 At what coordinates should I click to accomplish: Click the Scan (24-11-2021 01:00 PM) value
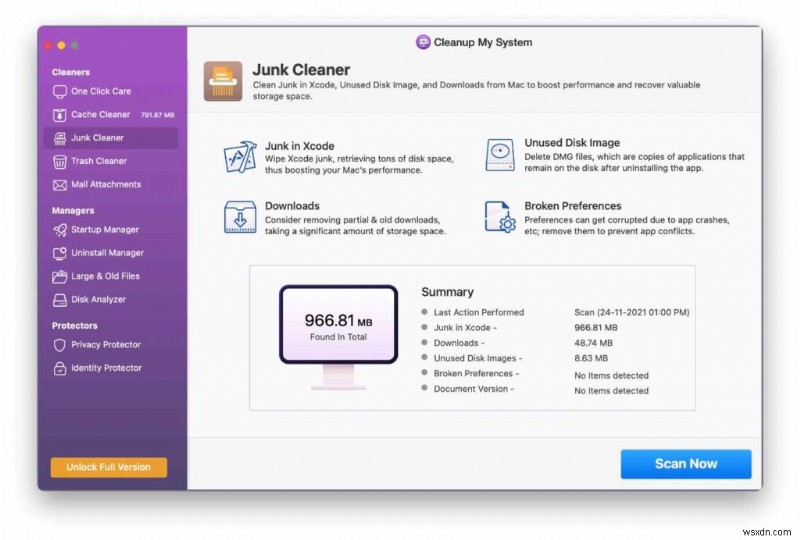point(632,312)
